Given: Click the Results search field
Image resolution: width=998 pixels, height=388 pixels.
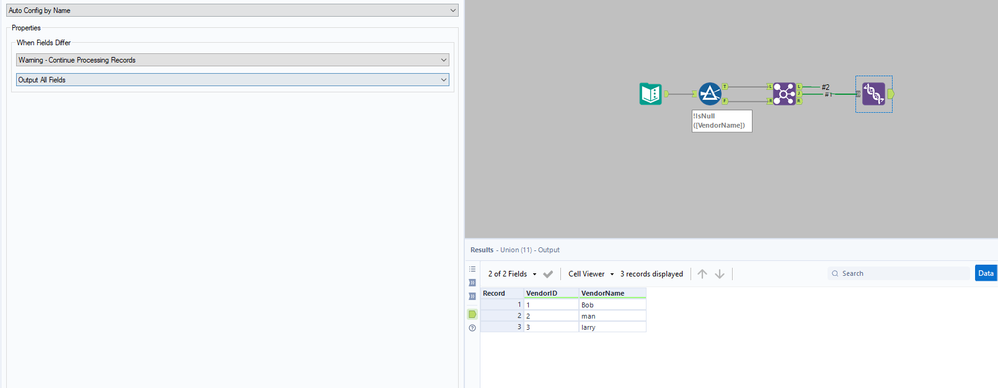Looking at the screenshot, I should pyautogui.click(x=899, y=274).
